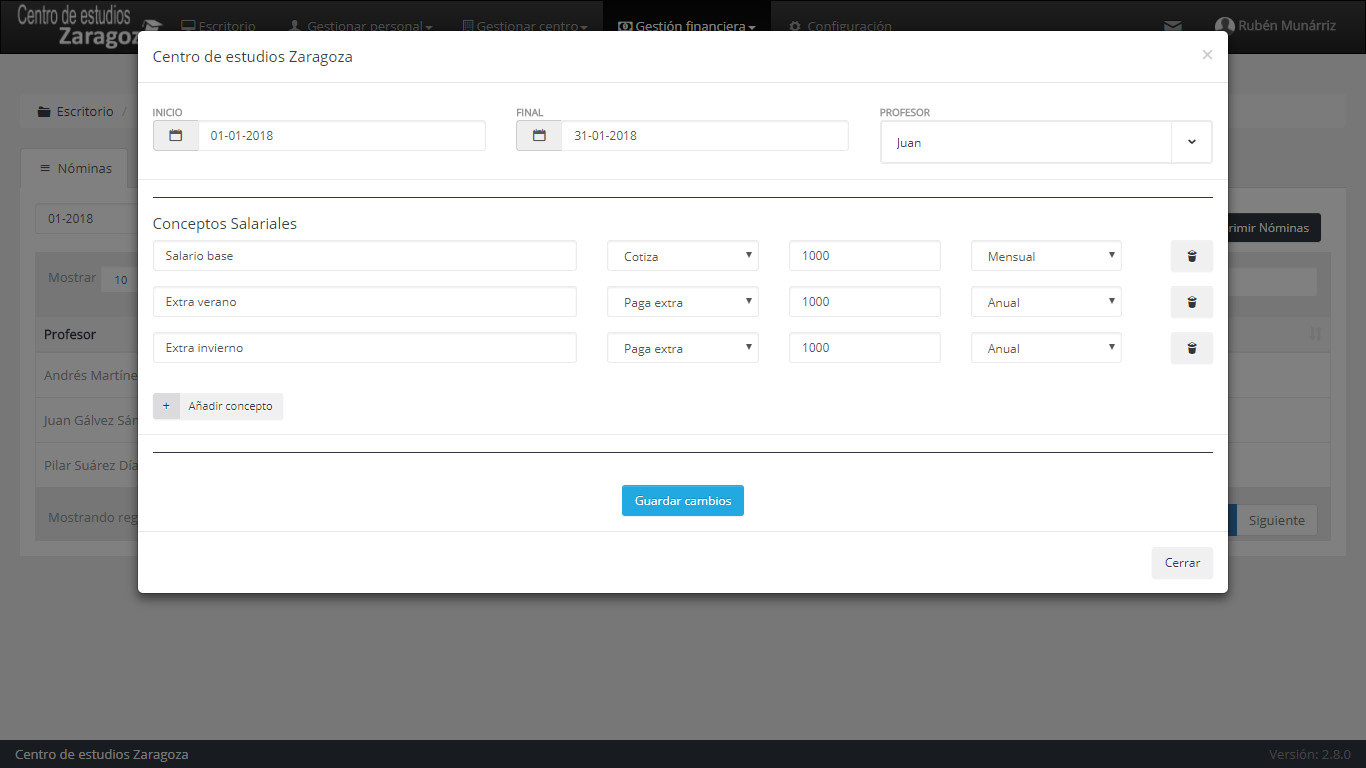The height and width of the screenshot is (768, 1366).
Task: Click the Centro de estudios Zaragoza modal title
Action: 252,57
